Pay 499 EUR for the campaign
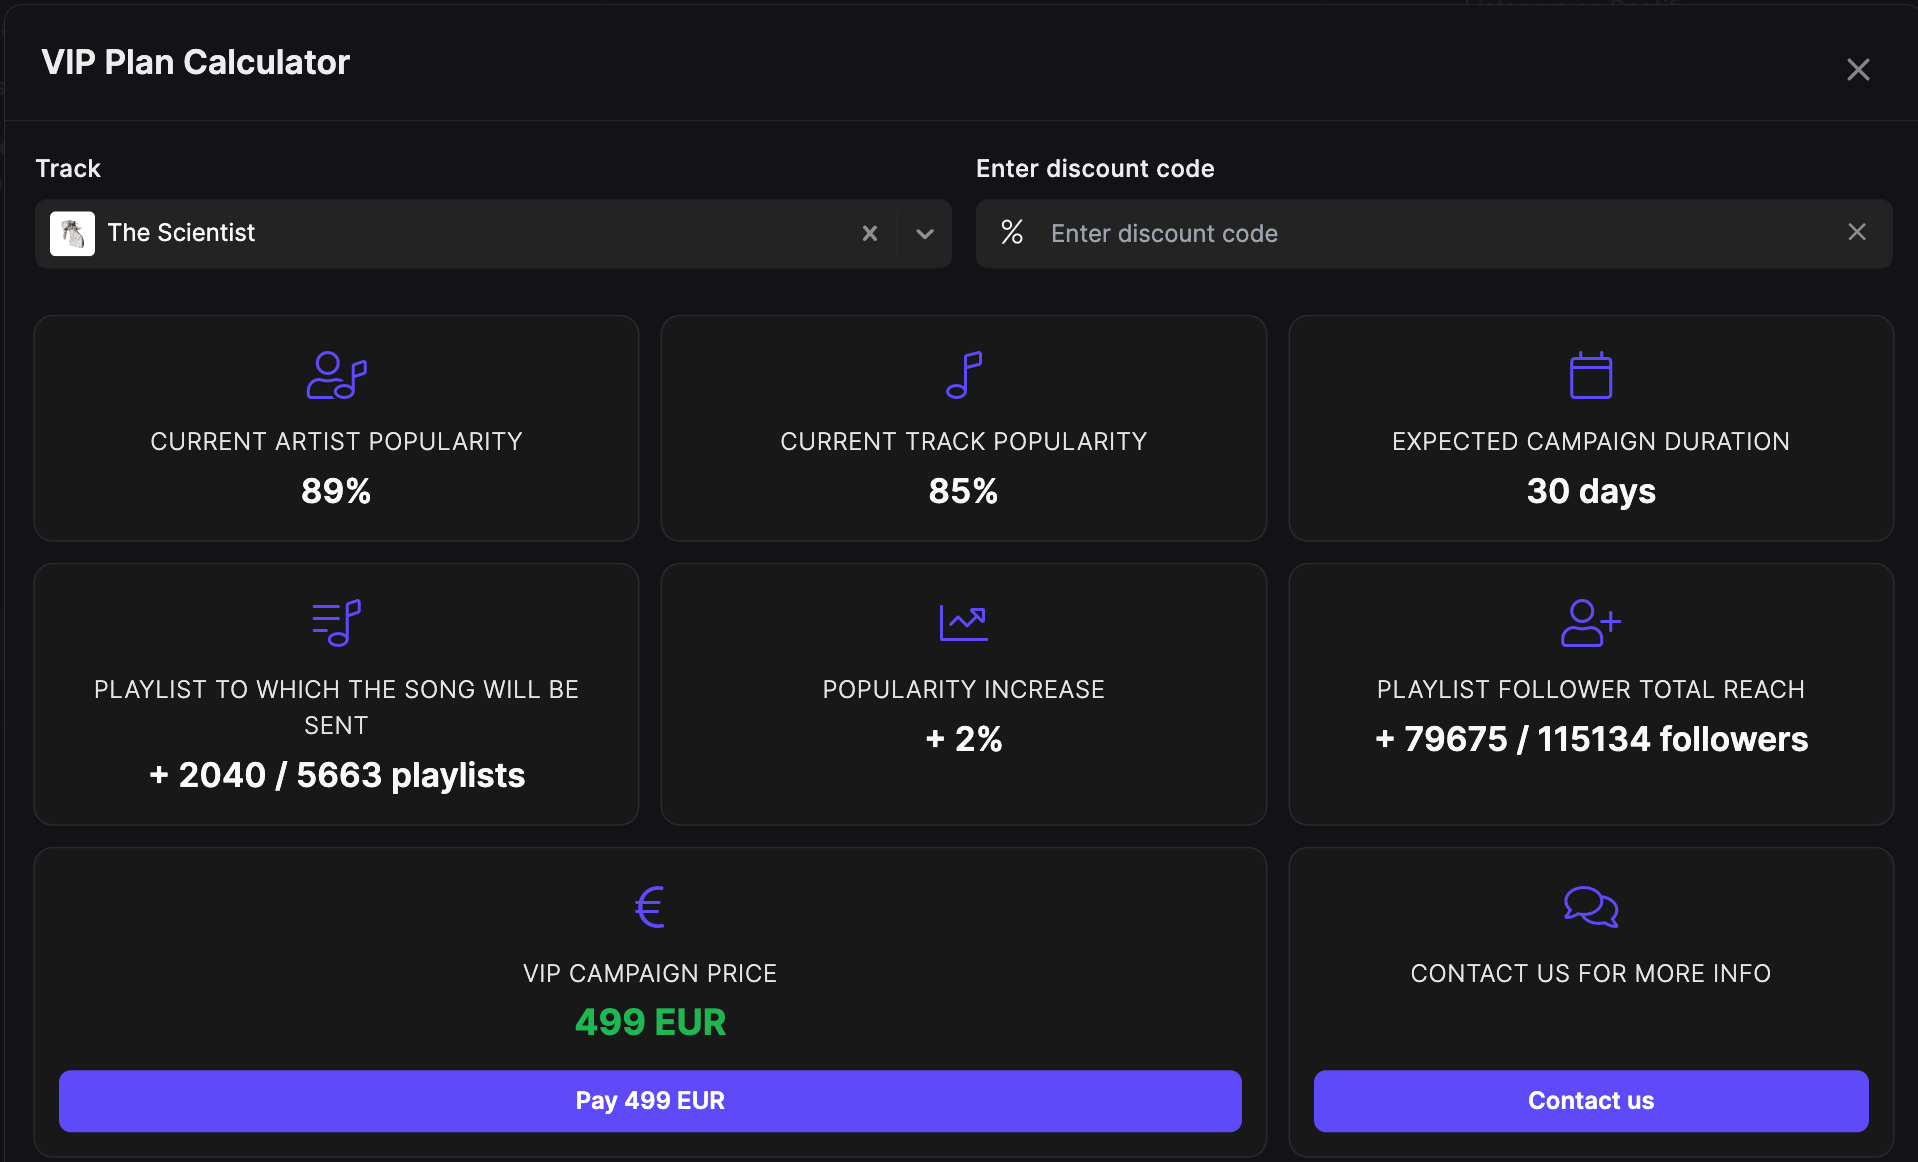 [650, 1101]
